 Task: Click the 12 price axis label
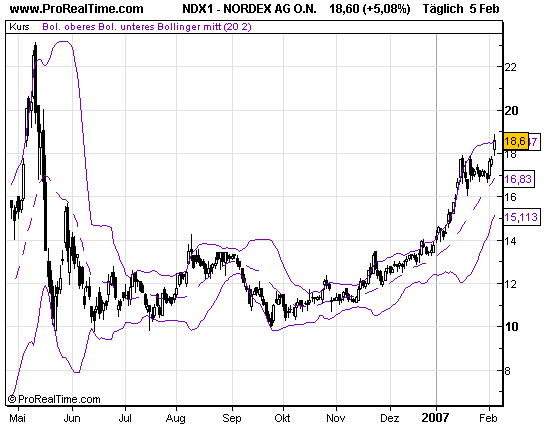(511, 284)
